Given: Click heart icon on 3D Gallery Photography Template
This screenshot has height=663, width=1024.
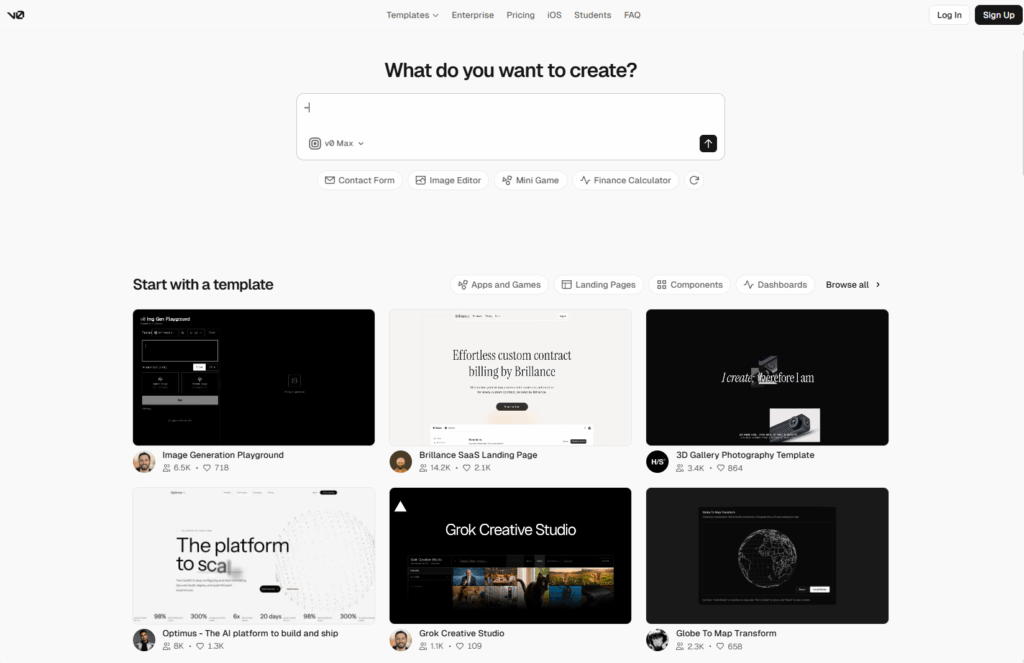Looking at the screenshot, I should pos(720,468).
